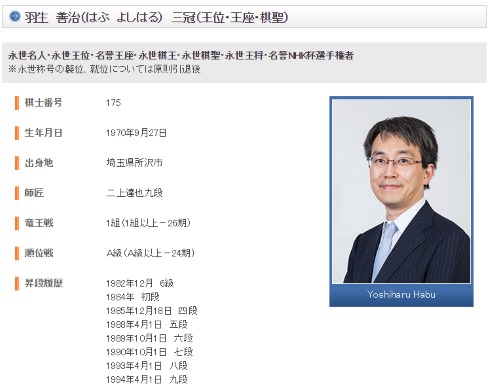The image size is (490, 392).
Task: Click the value 埼玉県所沢市
Action: click(134, 163)
